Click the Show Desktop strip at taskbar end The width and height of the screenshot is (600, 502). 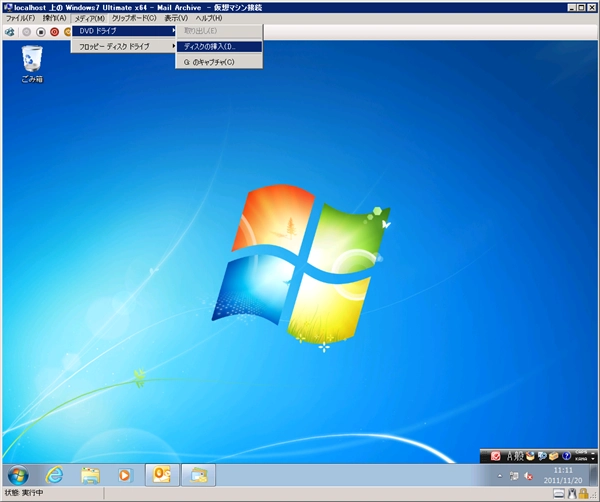tap(593, 475)
